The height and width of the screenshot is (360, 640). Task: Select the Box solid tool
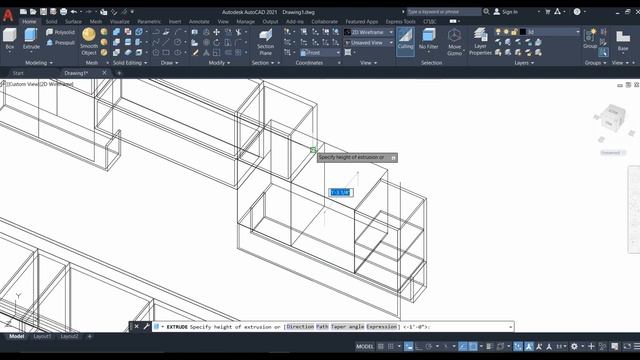pyautogui.click(x=10, y=39)
